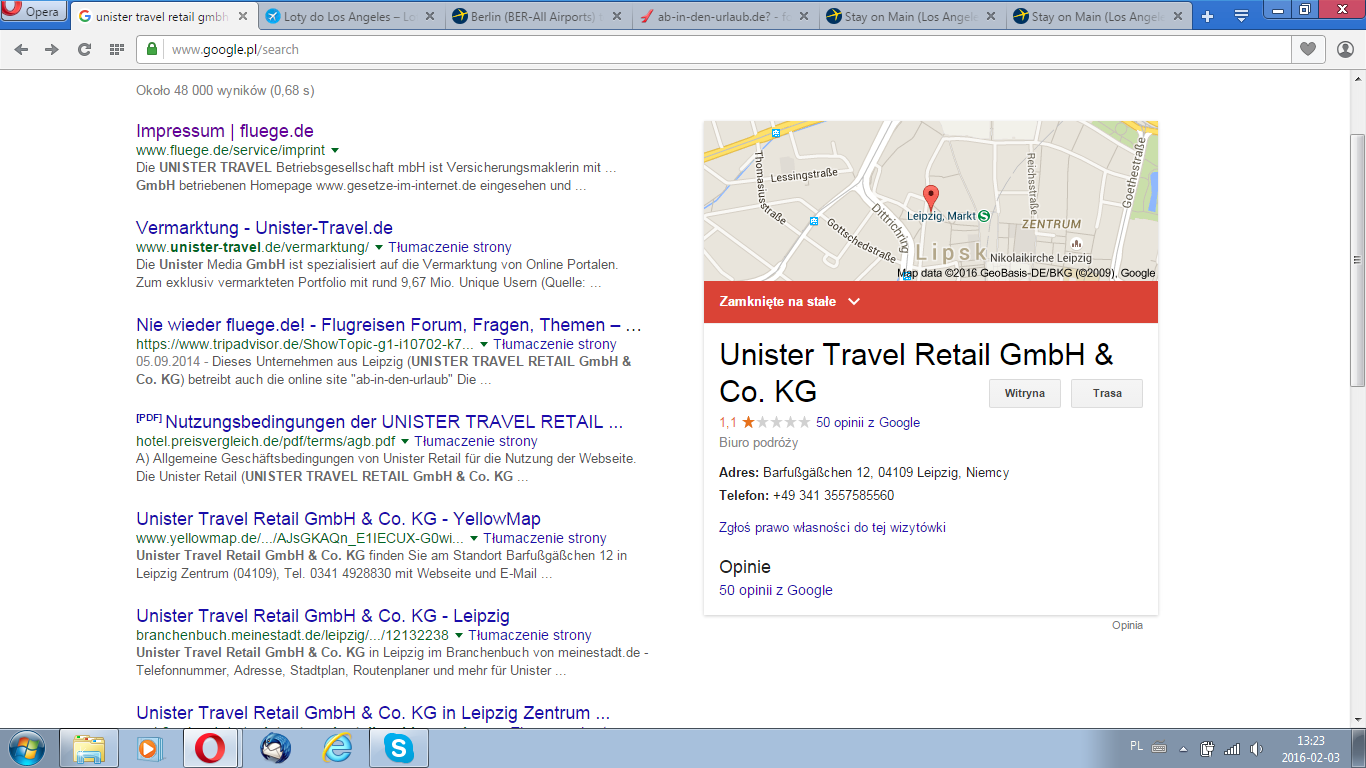Open the Nutzungsbedingungen PDF result

tap(394, 422)
